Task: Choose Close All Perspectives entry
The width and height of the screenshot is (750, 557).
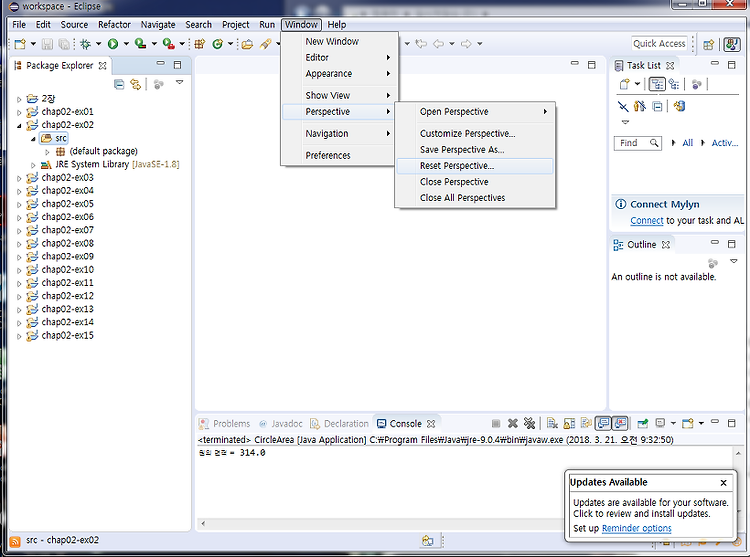Action: click(474, 198)
